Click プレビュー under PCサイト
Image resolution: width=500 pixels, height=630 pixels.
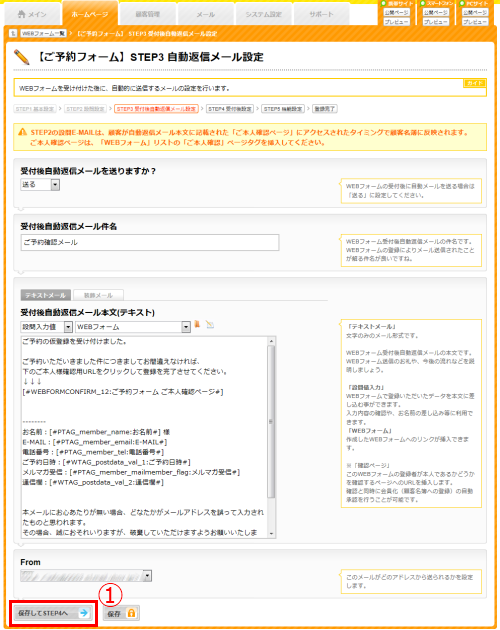(x=475, y=22)
